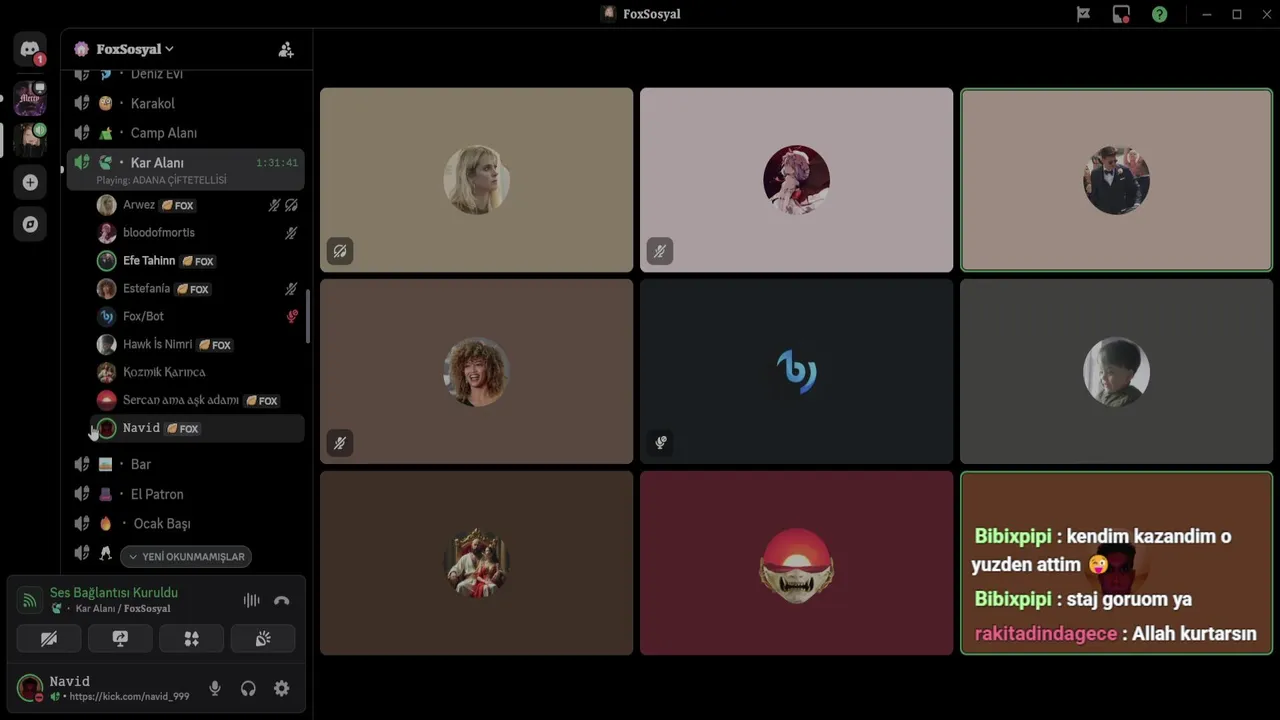Image resolution: width=1280 pixels, height=720 pixels.
Task: Select the Kar Alanı voice channel
Action: (186, 169)
